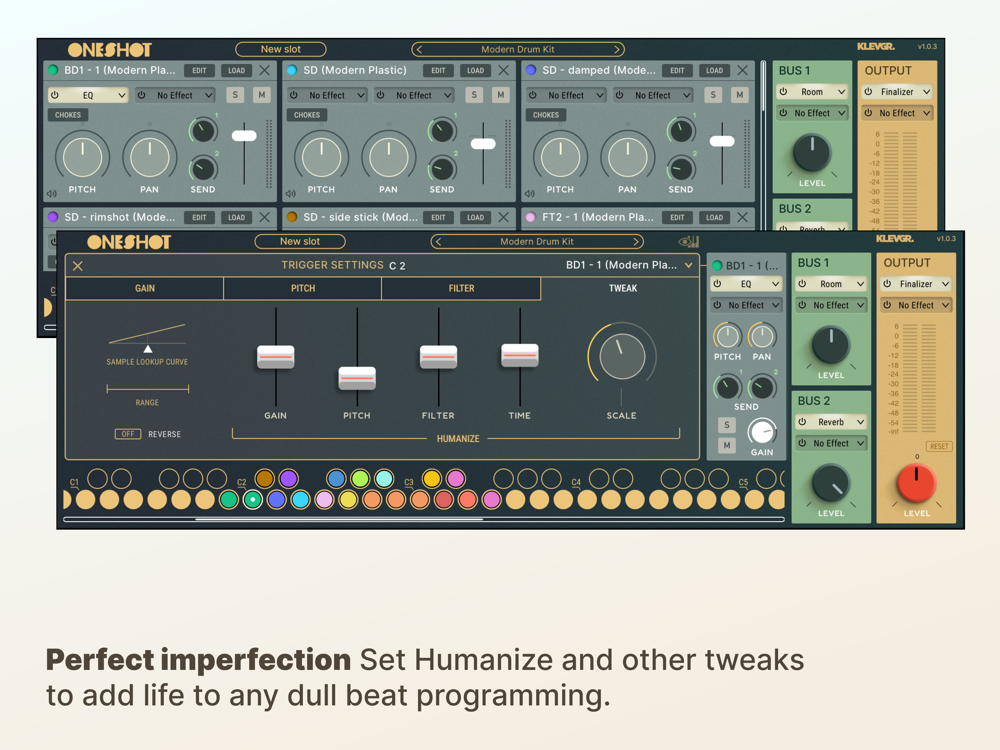Go to previous kit in front window
The image size is (1000, 750).
click(438, 242)
